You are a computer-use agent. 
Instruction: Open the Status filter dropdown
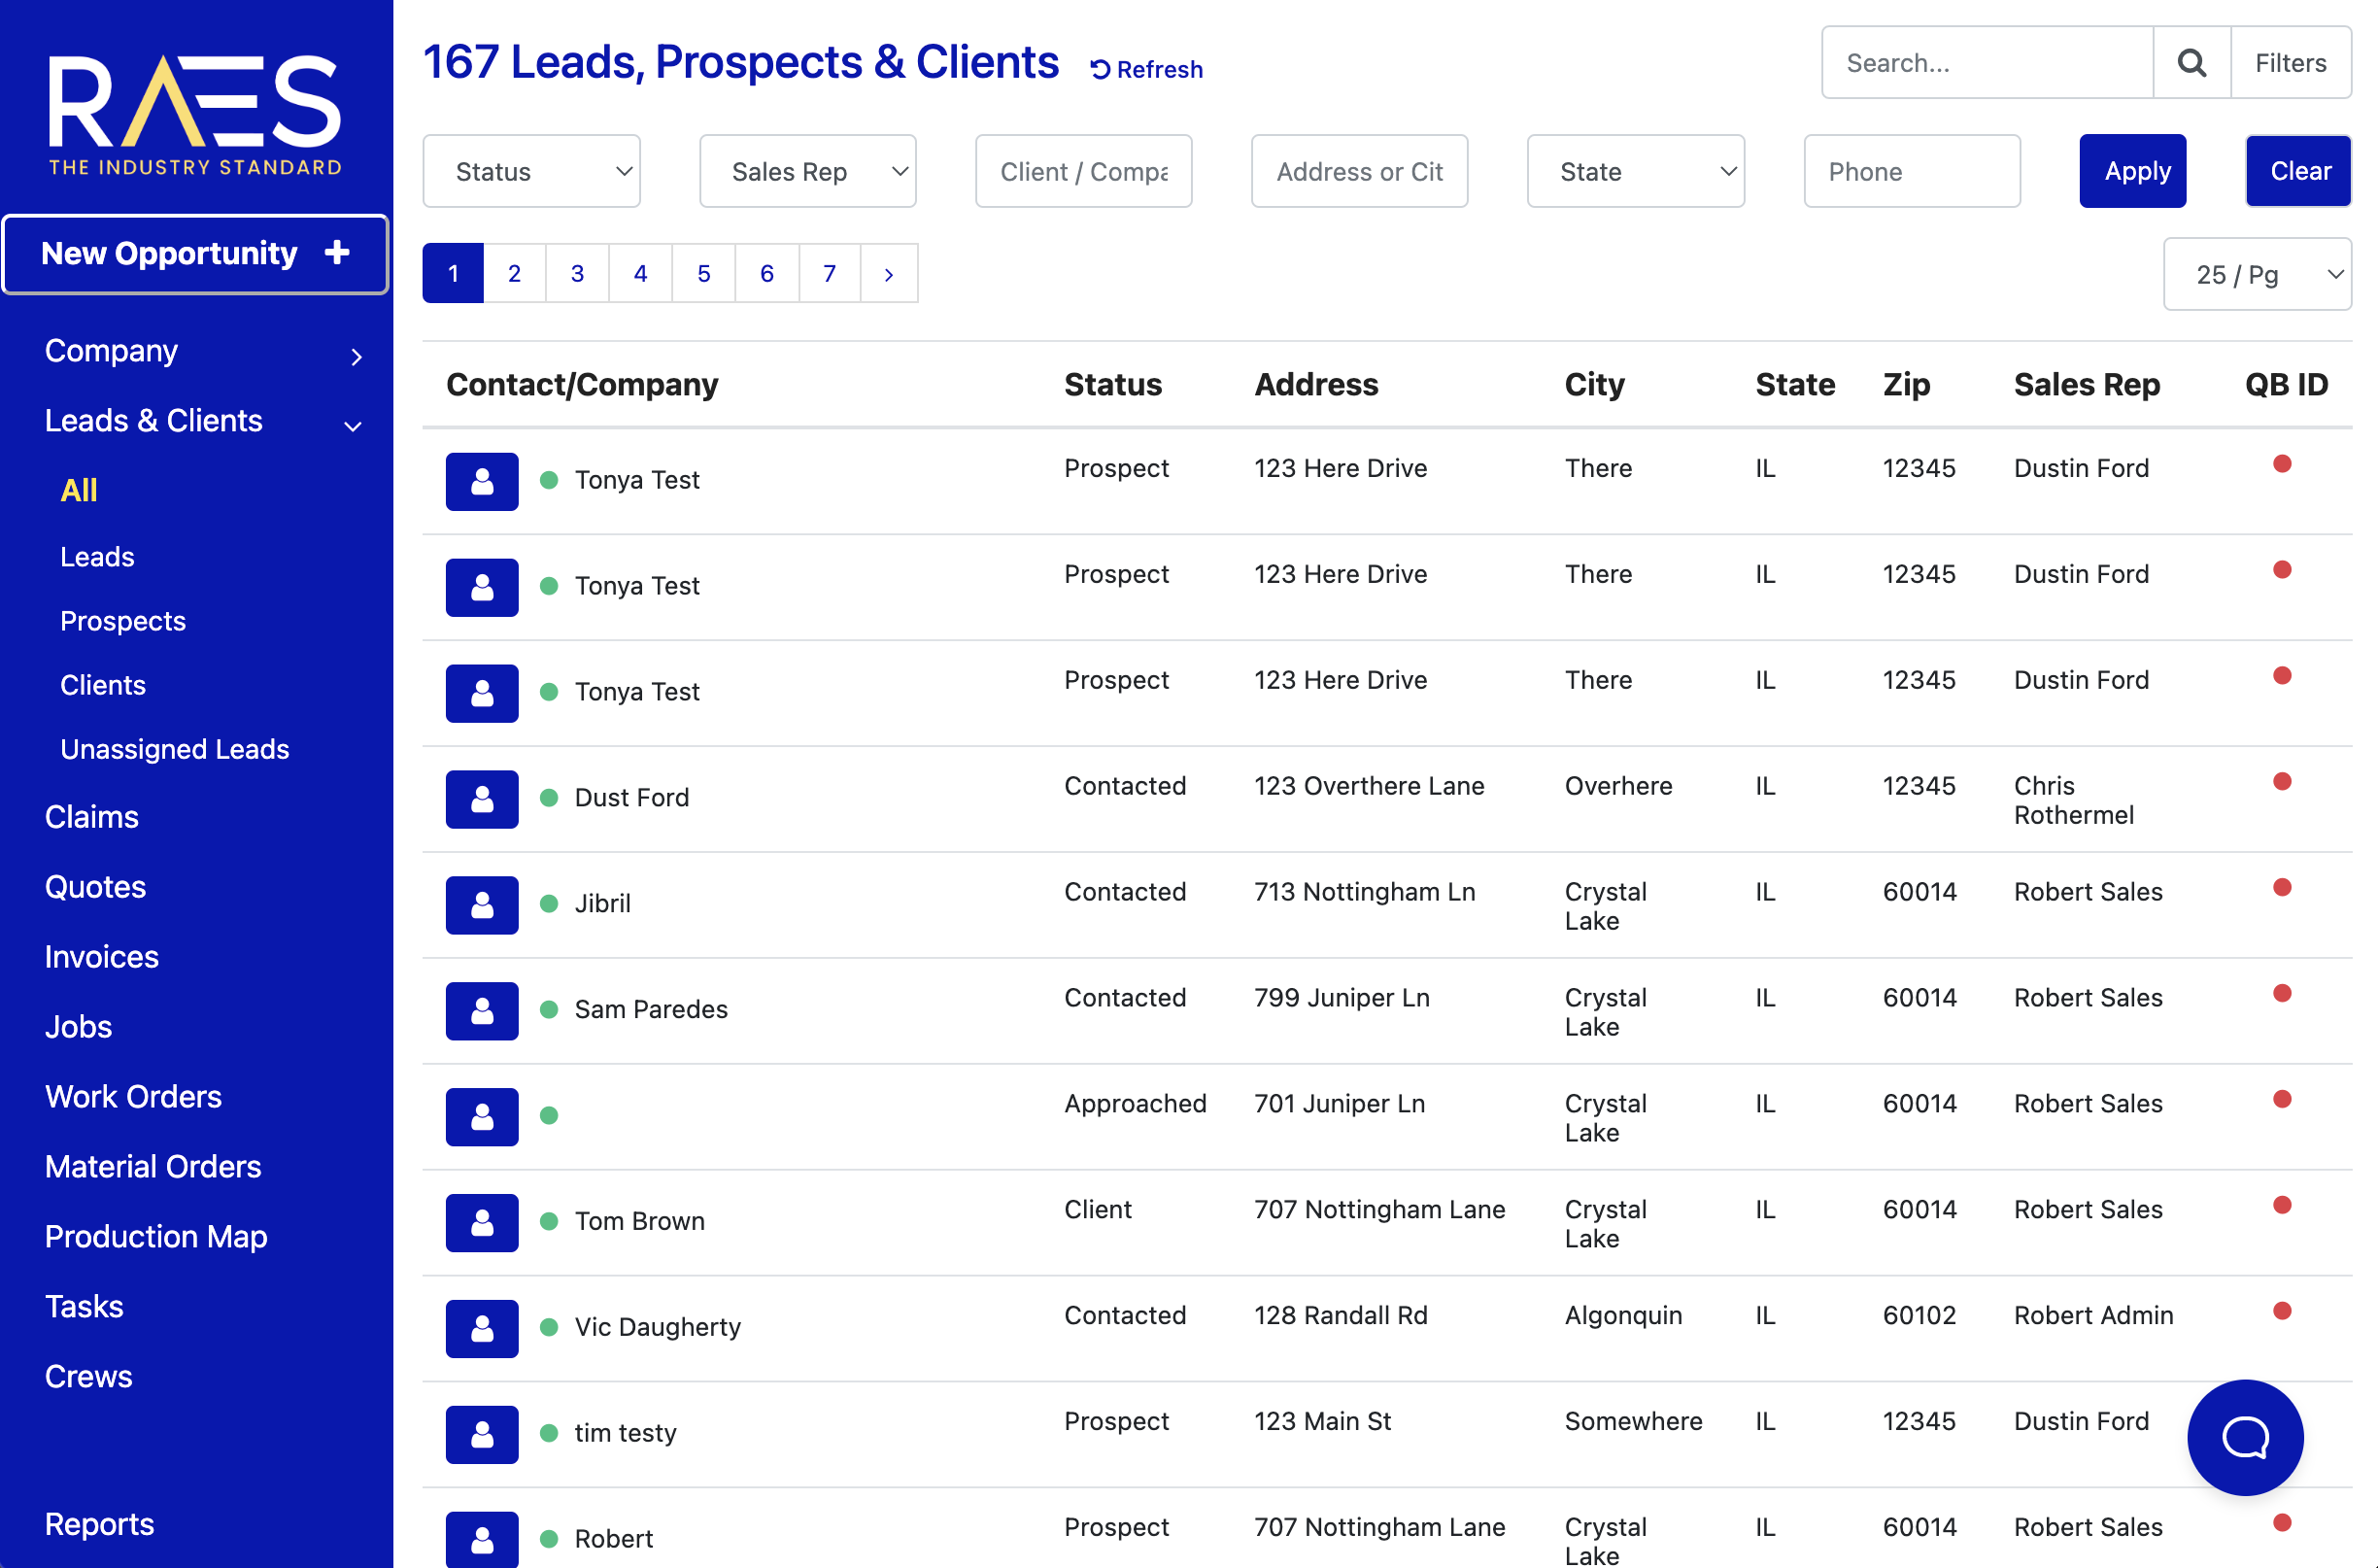[x=531, y=172]
